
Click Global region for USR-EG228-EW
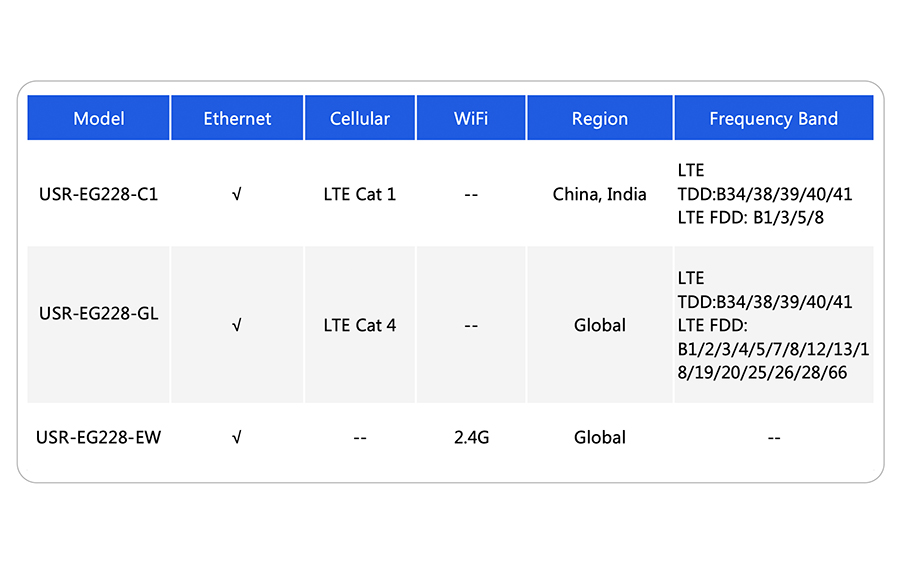pos(600,437)
